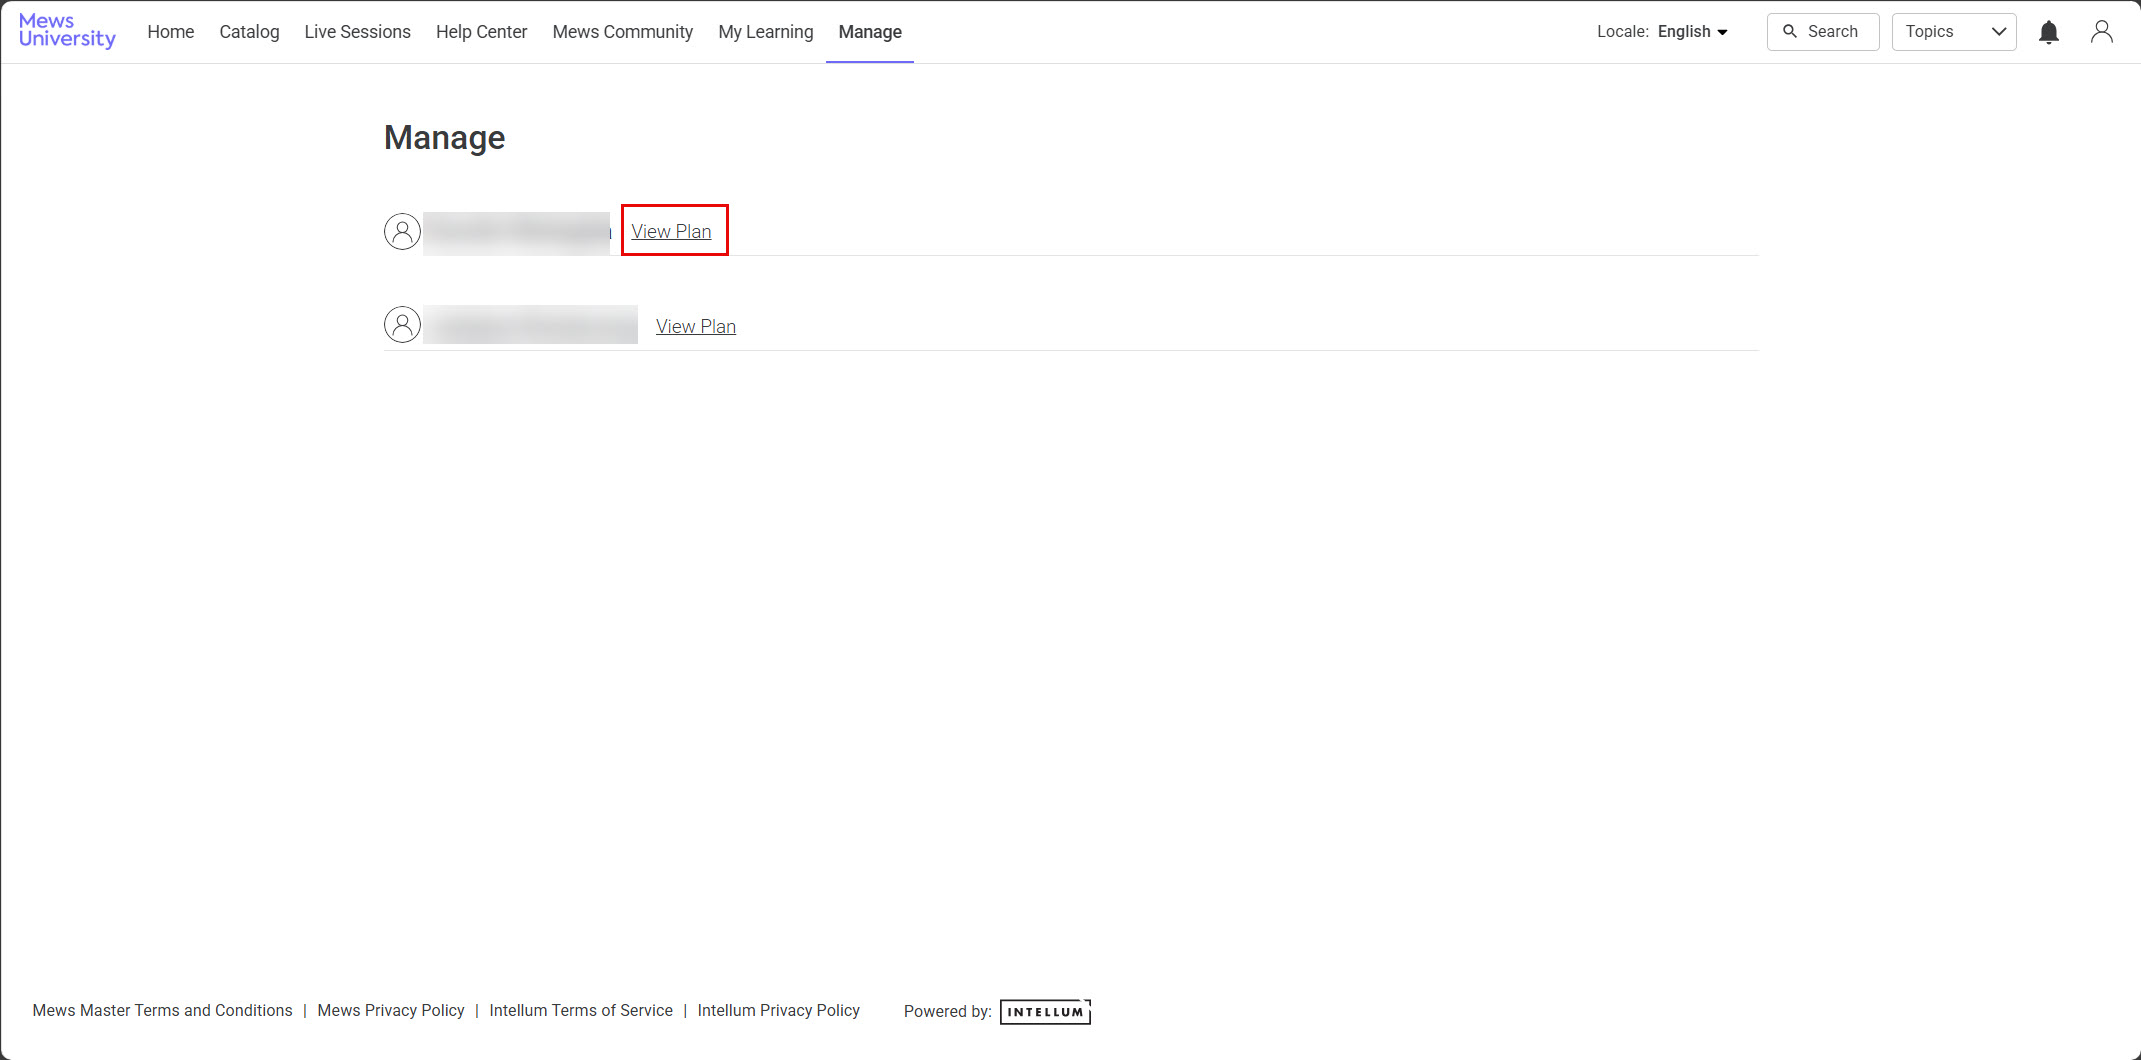2141x1060 pixels.
Task: Click the avatar icon beside the first View Plan
Action: point(402,231)
